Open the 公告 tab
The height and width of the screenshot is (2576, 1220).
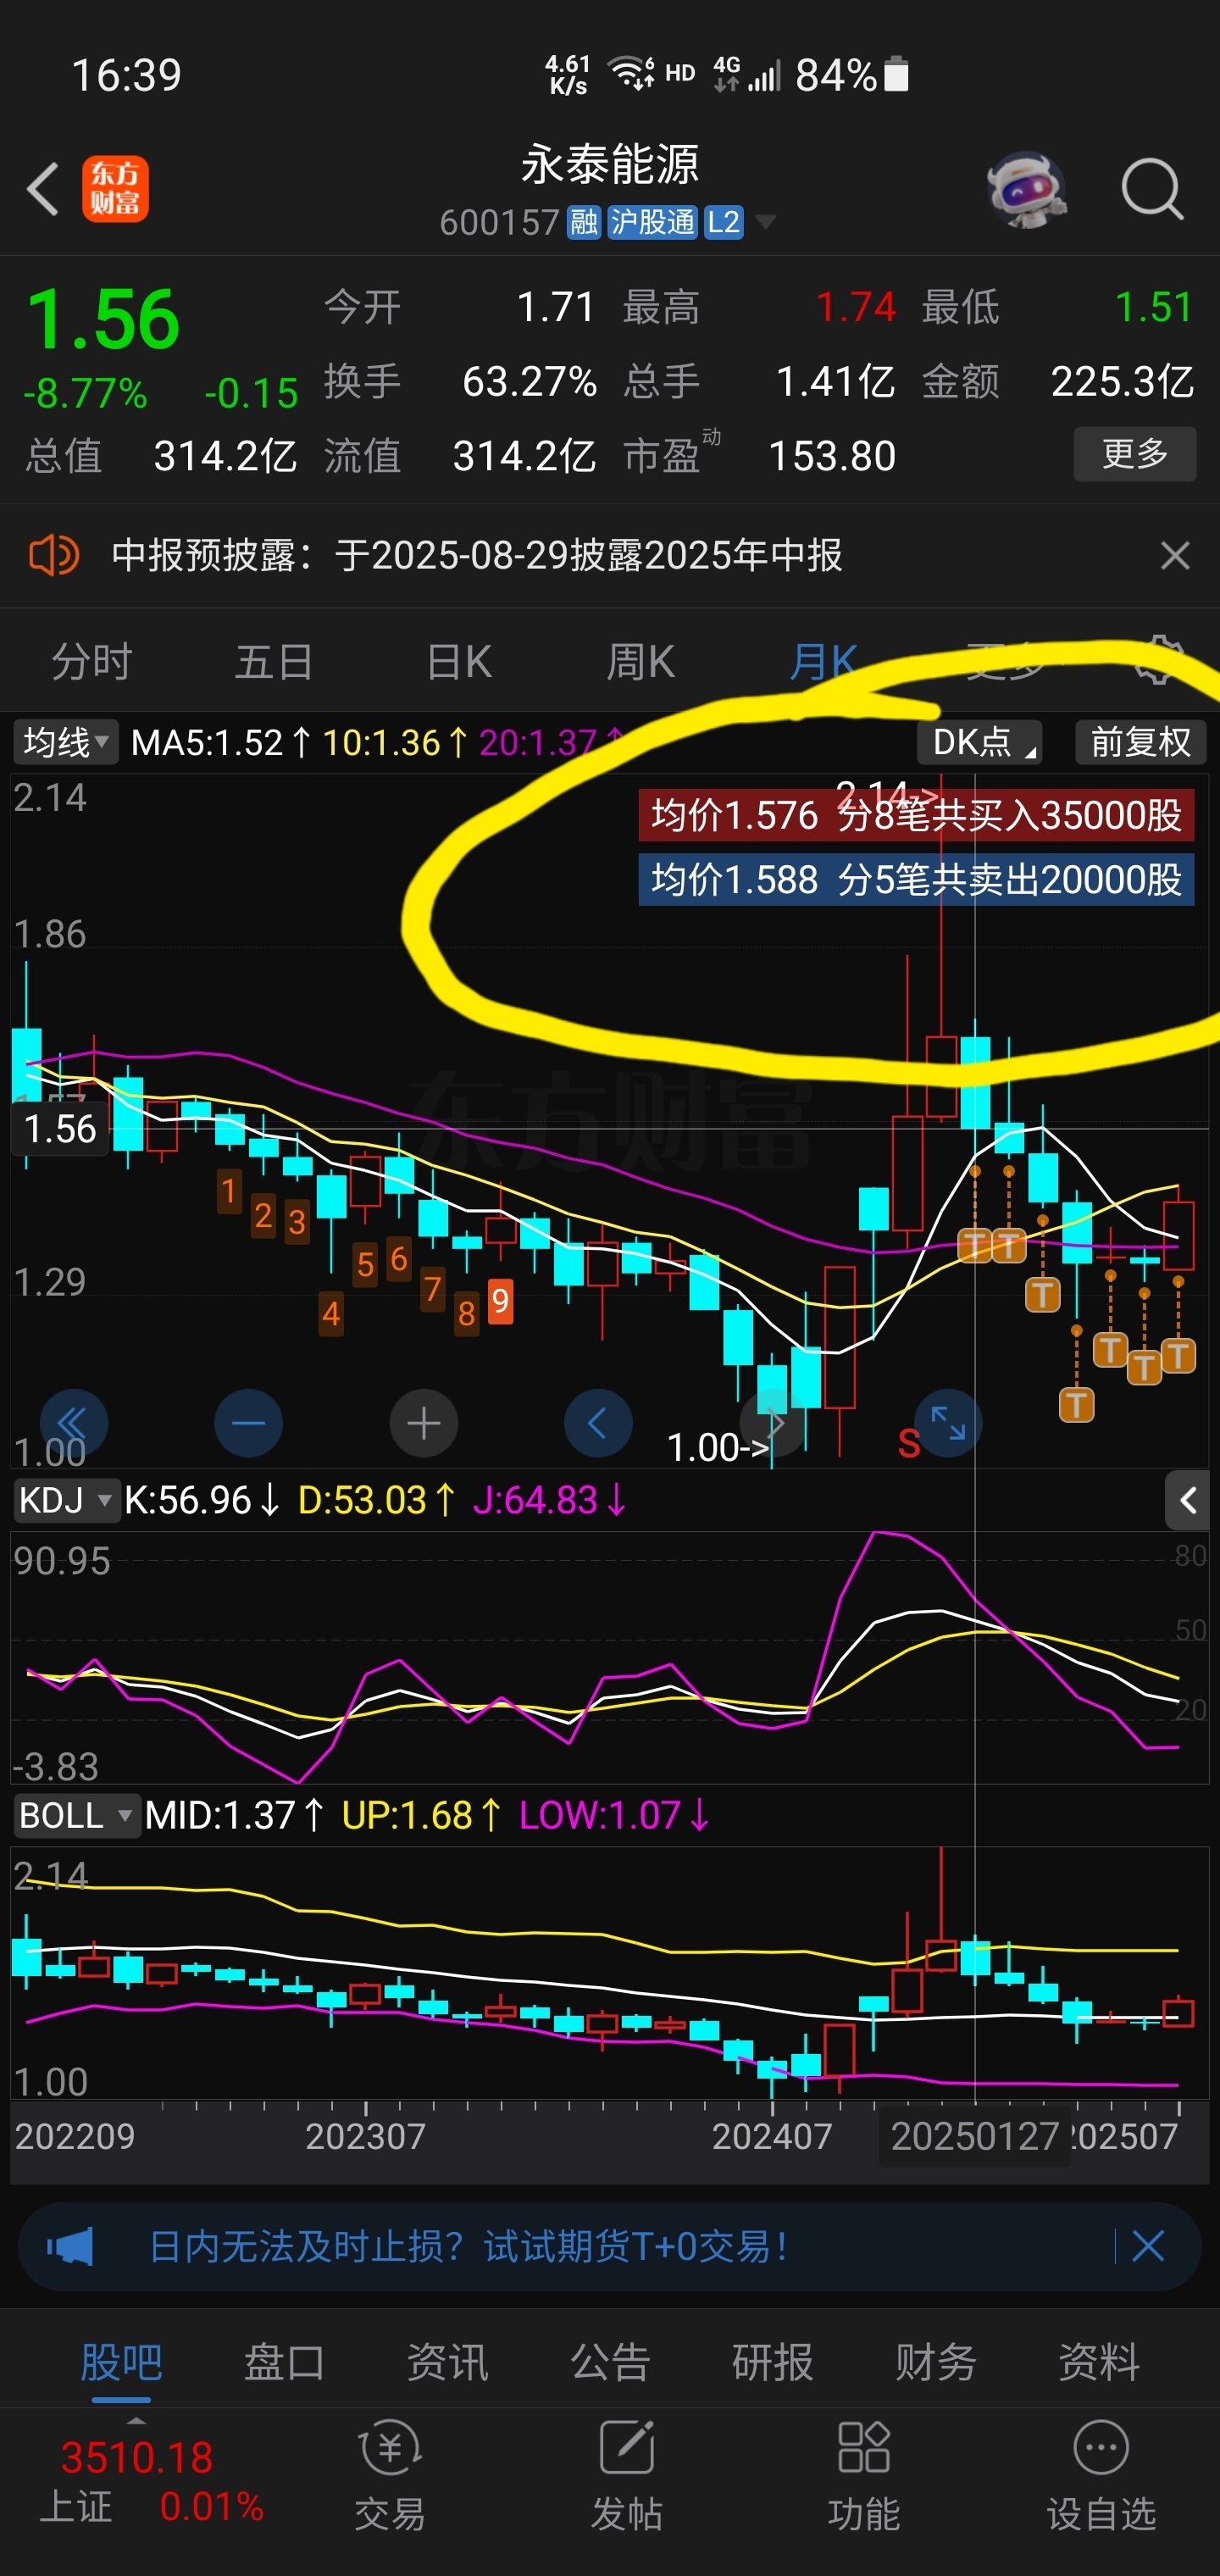click(610, 2362)
